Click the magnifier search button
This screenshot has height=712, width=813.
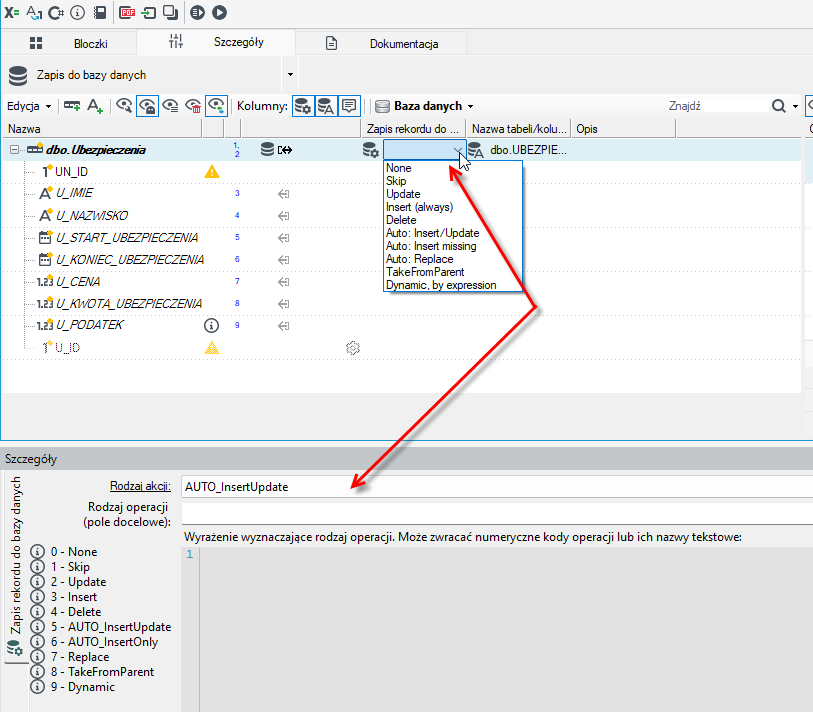point(778,106)
